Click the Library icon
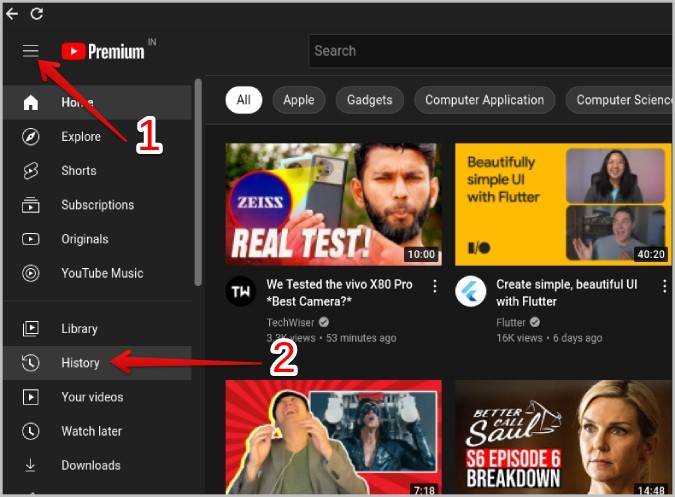The image size is (675, 497). pos(31,329)
